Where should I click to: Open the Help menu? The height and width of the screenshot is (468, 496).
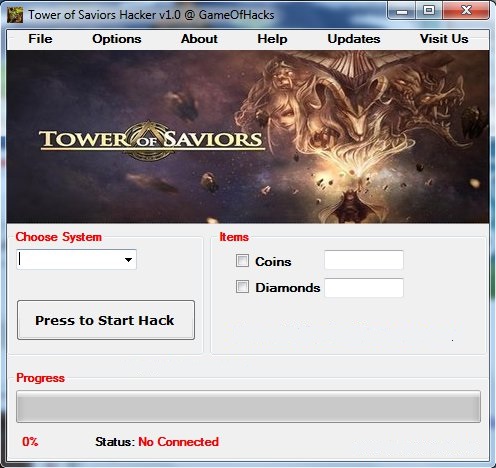pos(272,39)
